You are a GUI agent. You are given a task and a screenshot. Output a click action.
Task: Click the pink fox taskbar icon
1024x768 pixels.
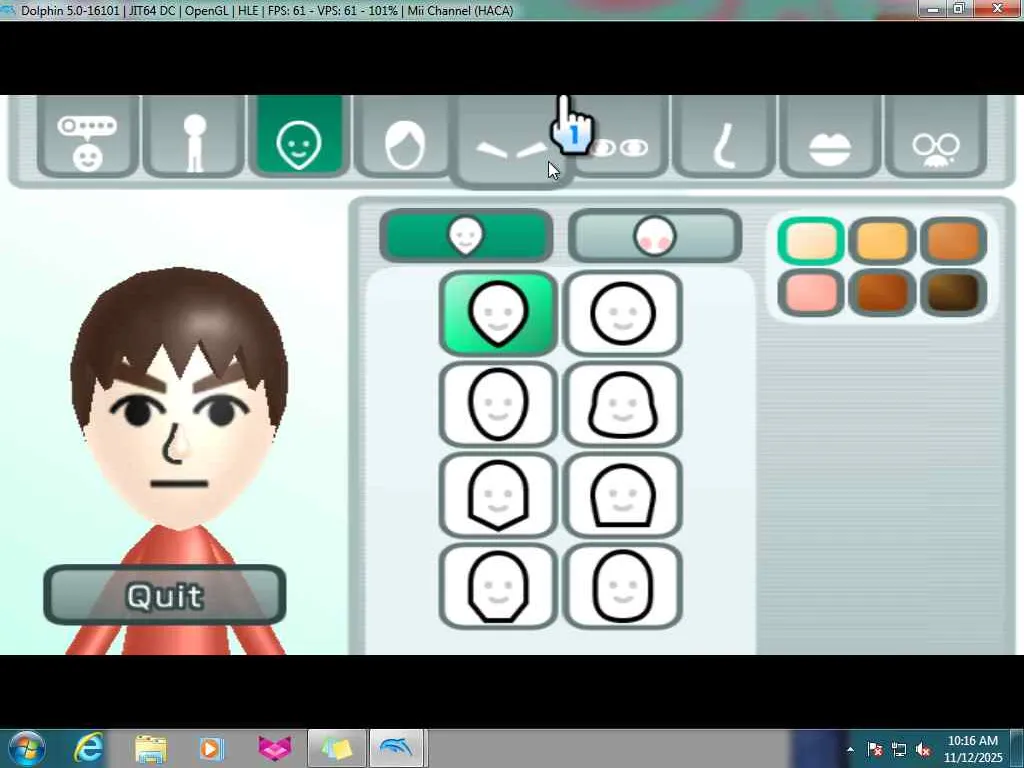click(275, 748)
